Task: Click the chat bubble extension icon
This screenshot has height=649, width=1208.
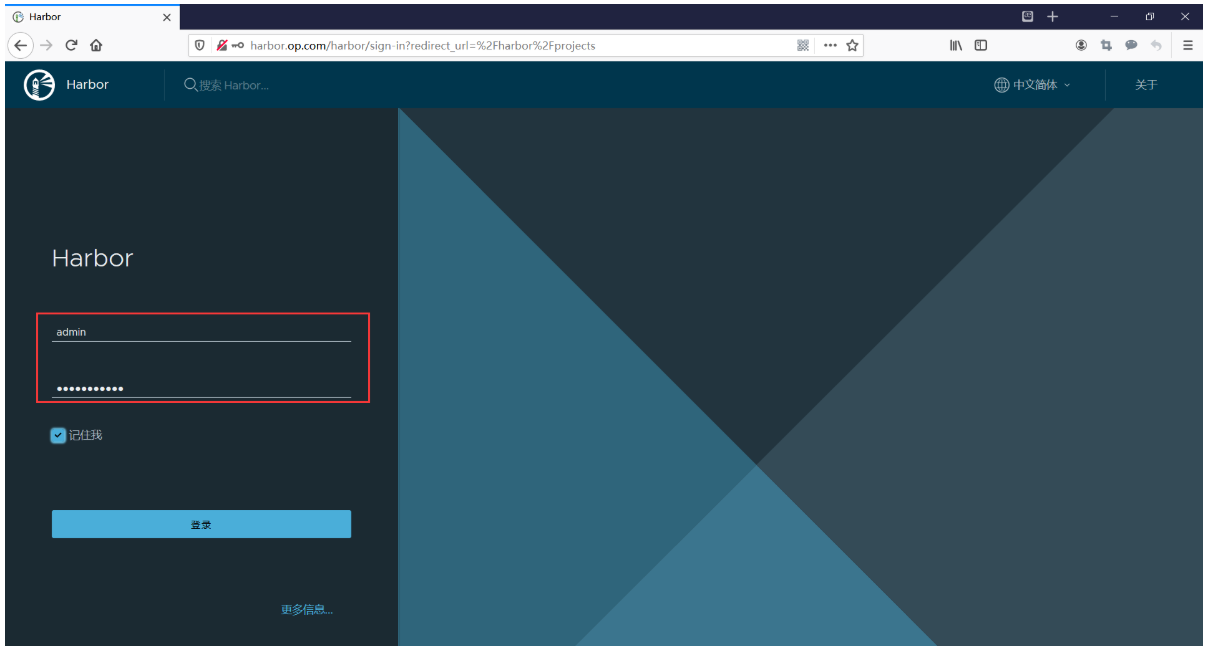Action: 1131,45
